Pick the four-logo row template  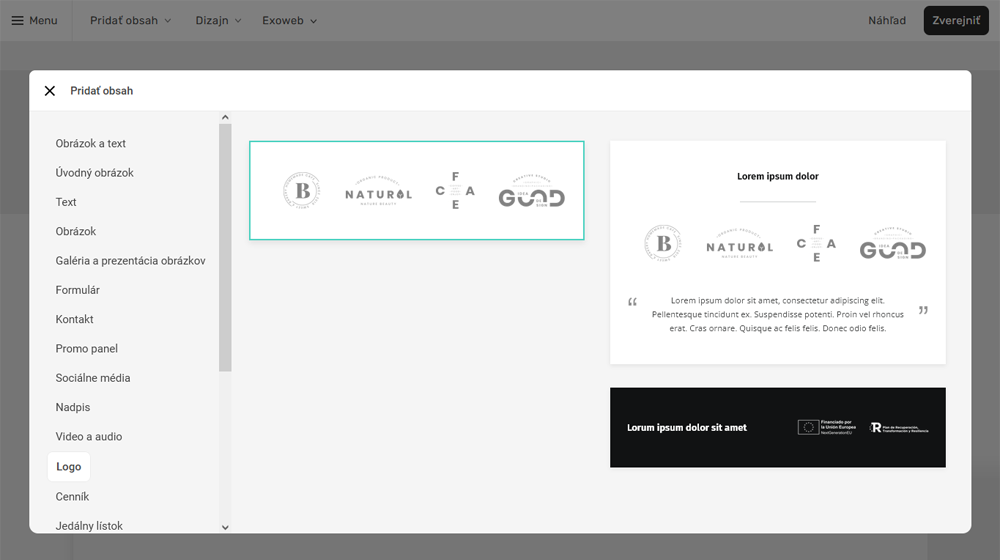point(416,190)
